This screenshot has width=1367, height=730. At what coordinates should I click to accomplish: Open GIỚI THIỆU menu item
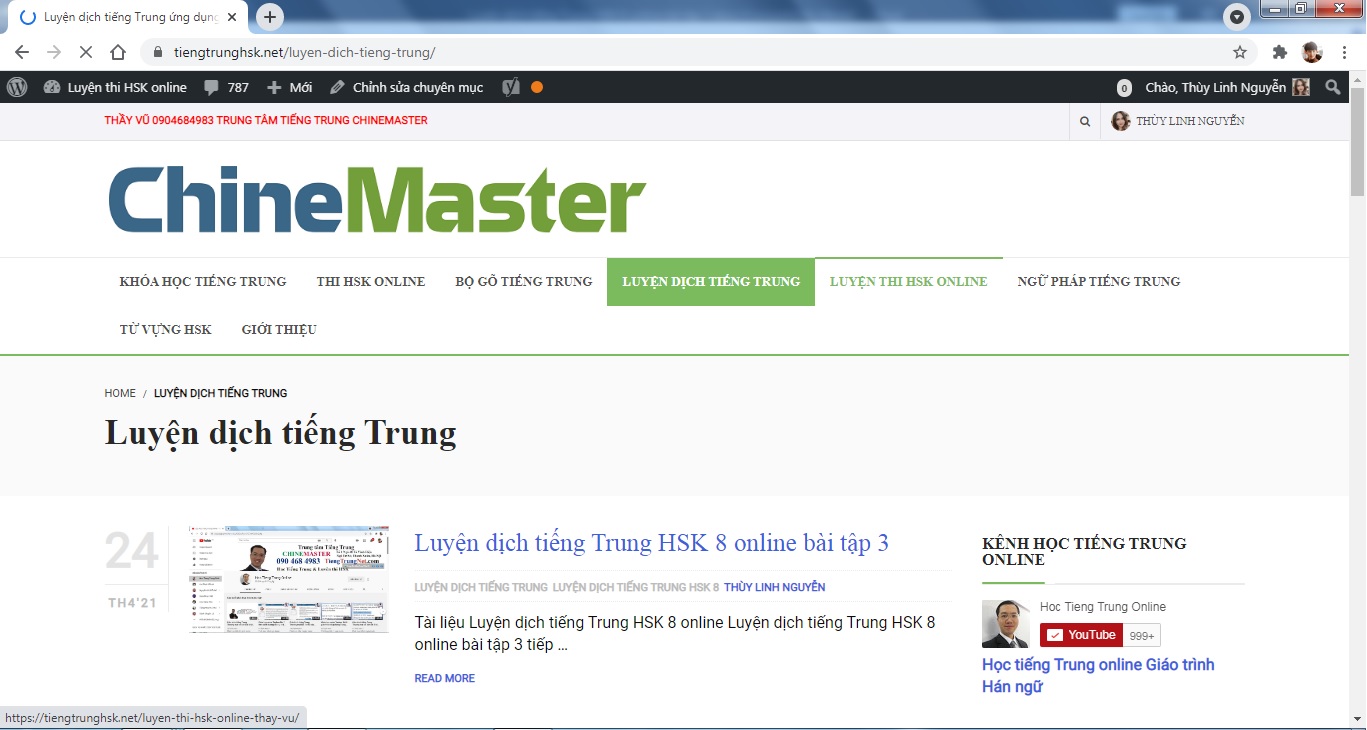click(x=279, y=329)
